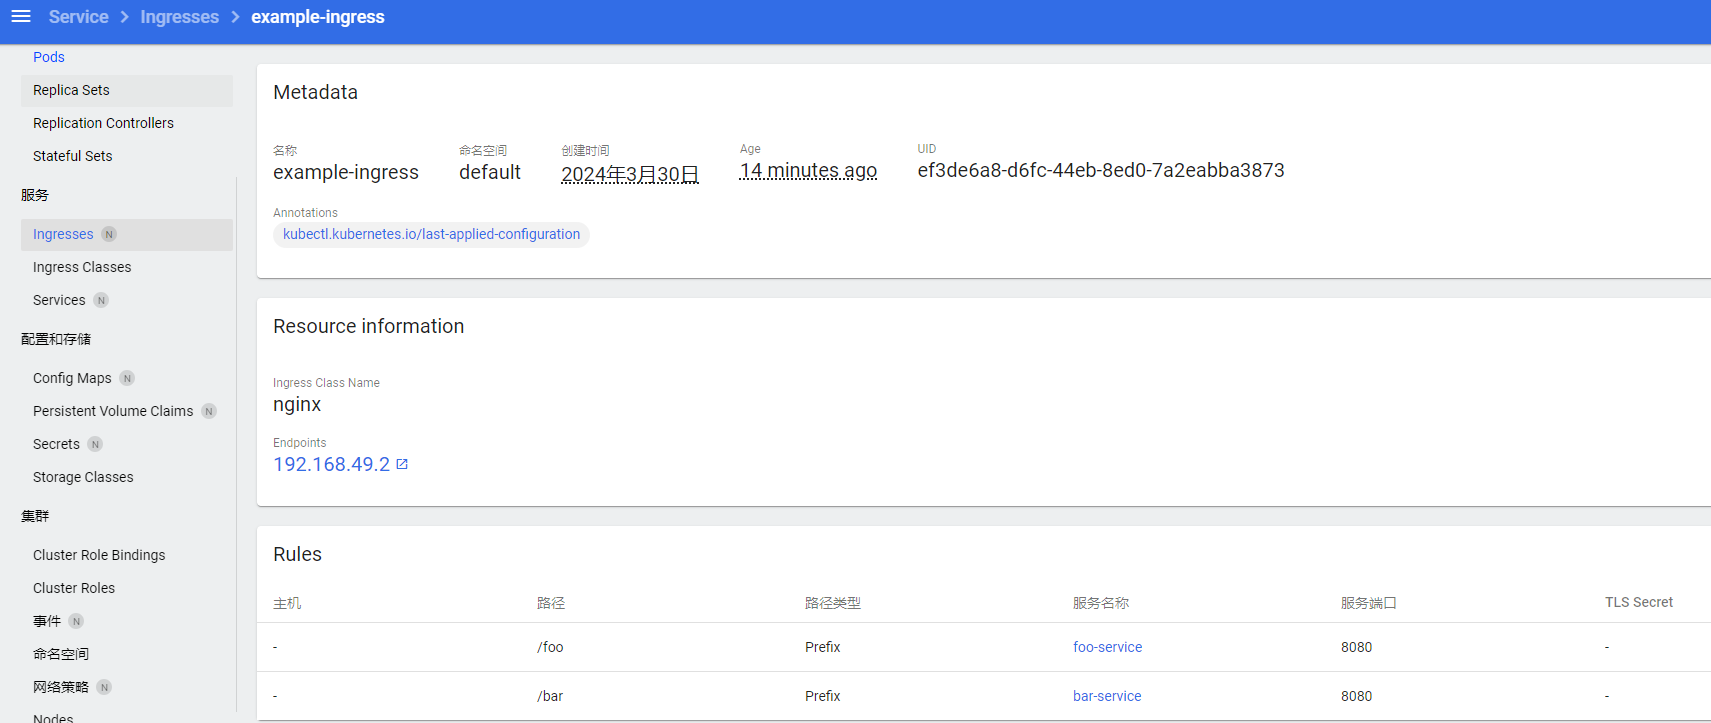Click the N badge beside Persistent Volume Claims
1711x723 pixels.
[x=209, y=411]
